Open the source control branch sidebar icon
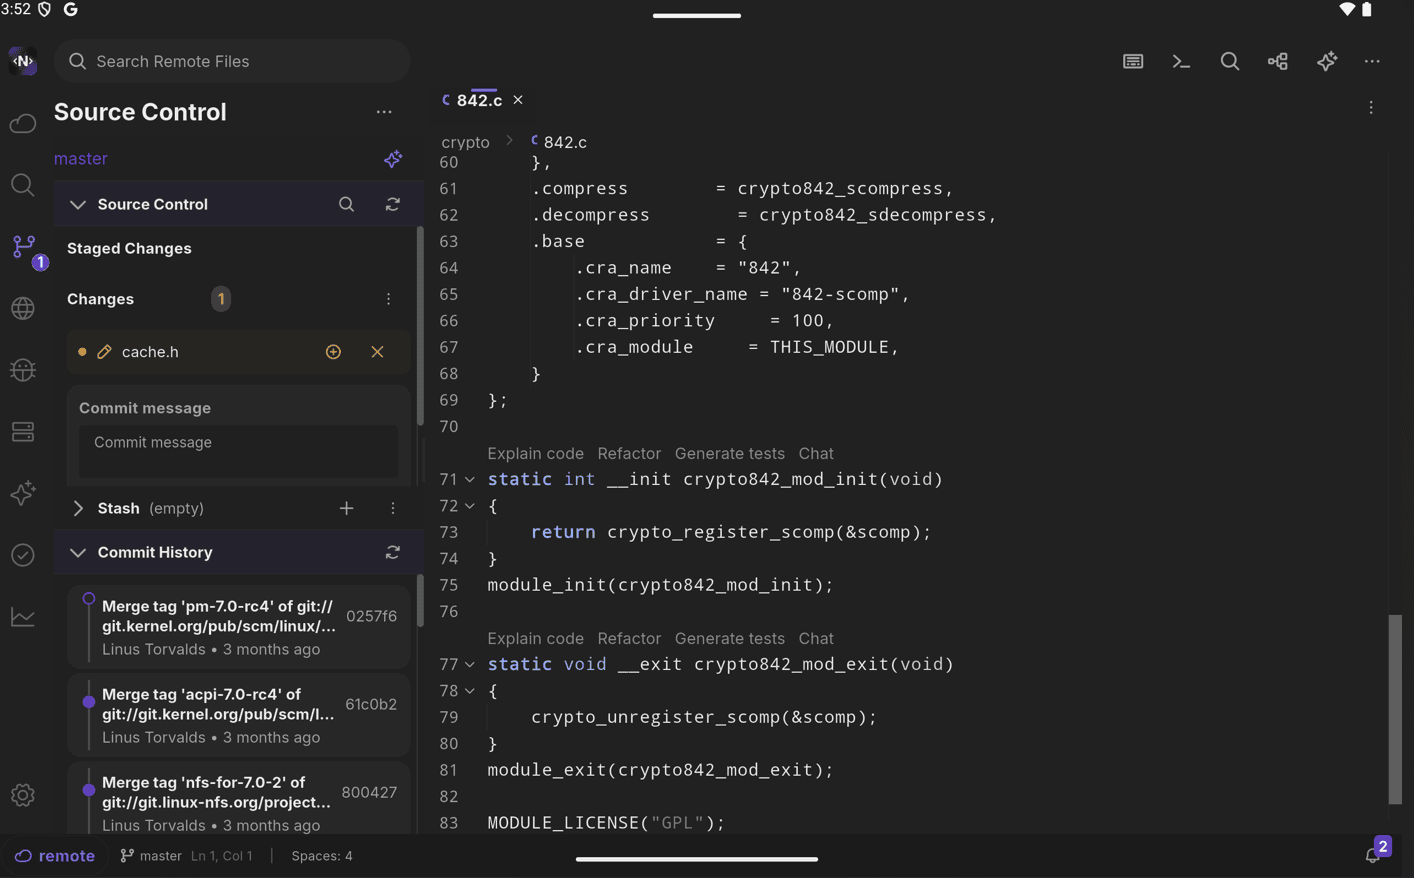 pos(24,246)
